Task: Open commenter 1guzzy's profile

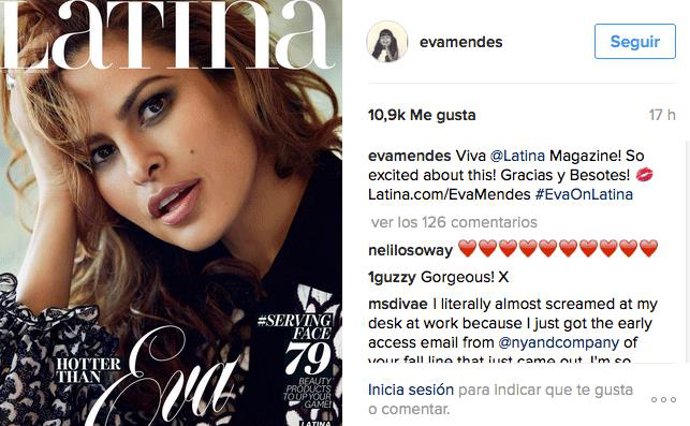Action: 392,277
